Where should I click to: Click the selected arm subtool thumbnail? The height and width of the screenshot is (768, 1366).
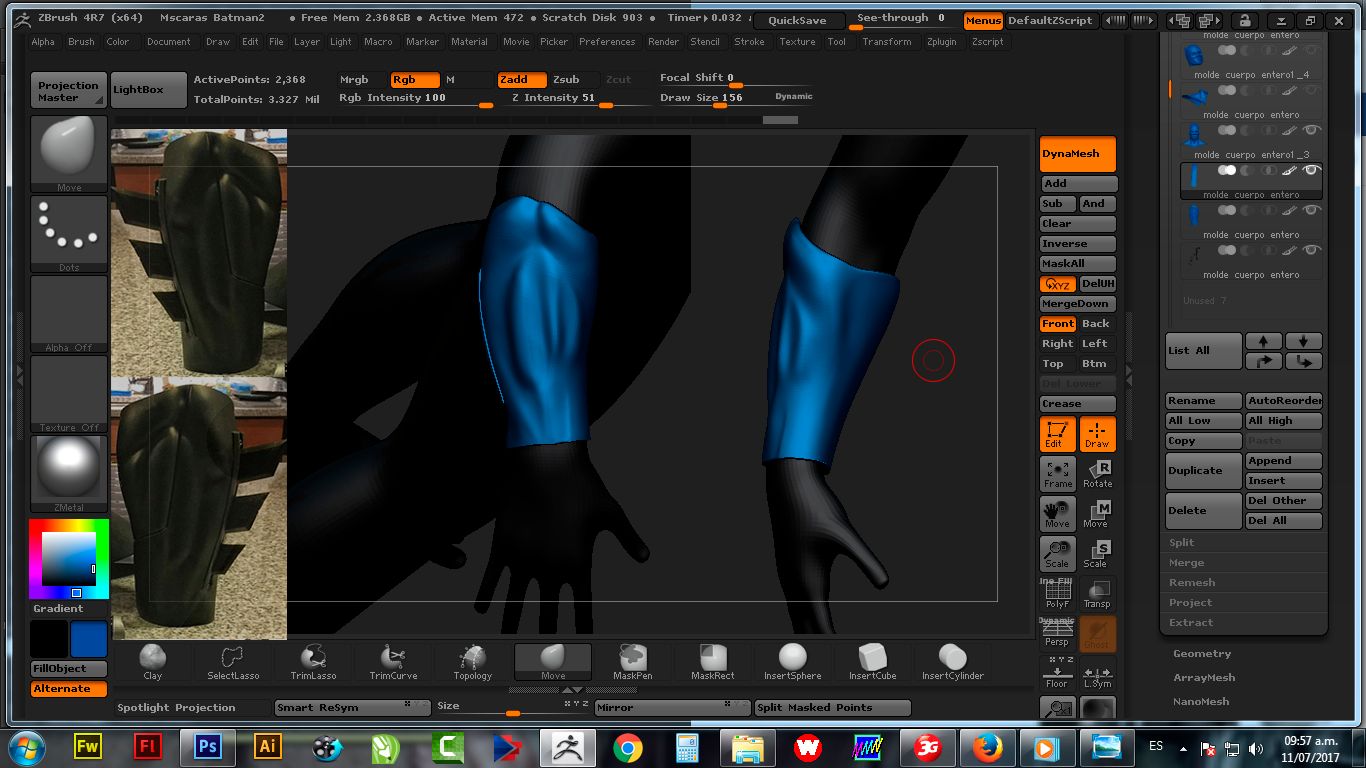(x=1193, y=176)
